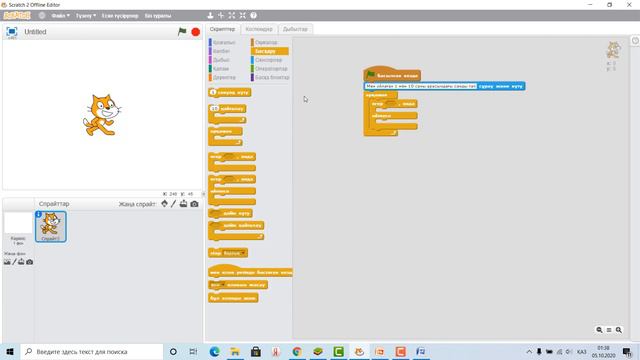
Task: Select the Sprite1 cat thumbnail
Action: click(x=51, y=227)
